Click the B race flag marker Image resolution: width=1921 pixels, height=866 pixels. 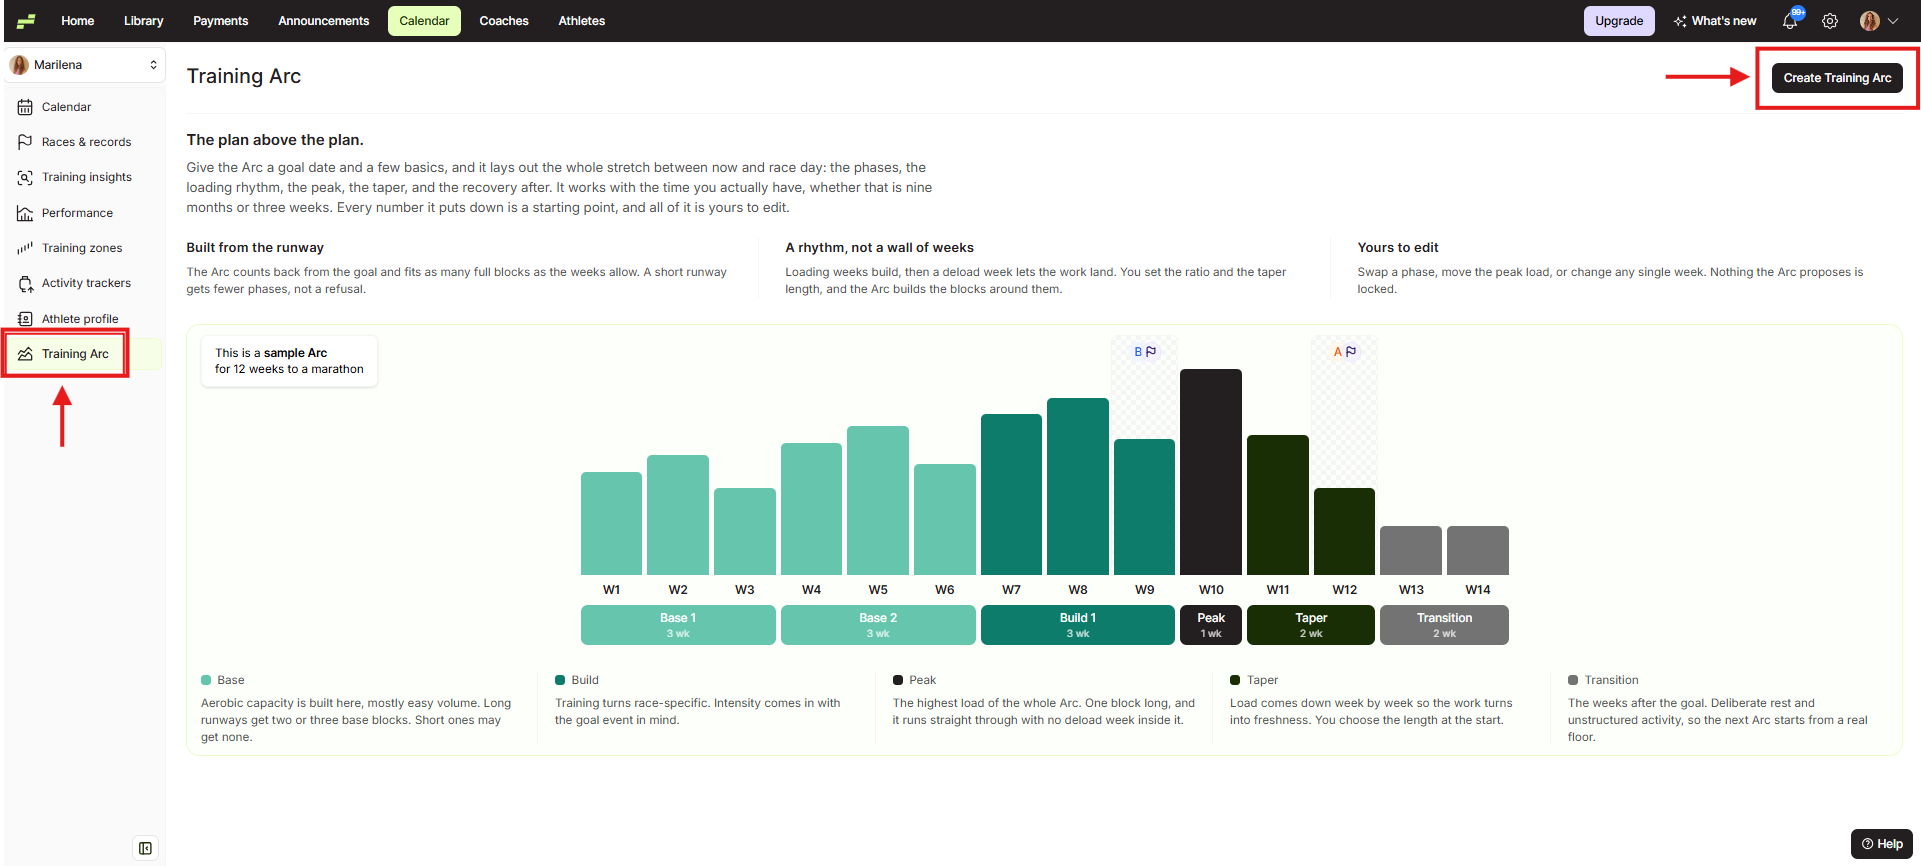click(1145, 352)
